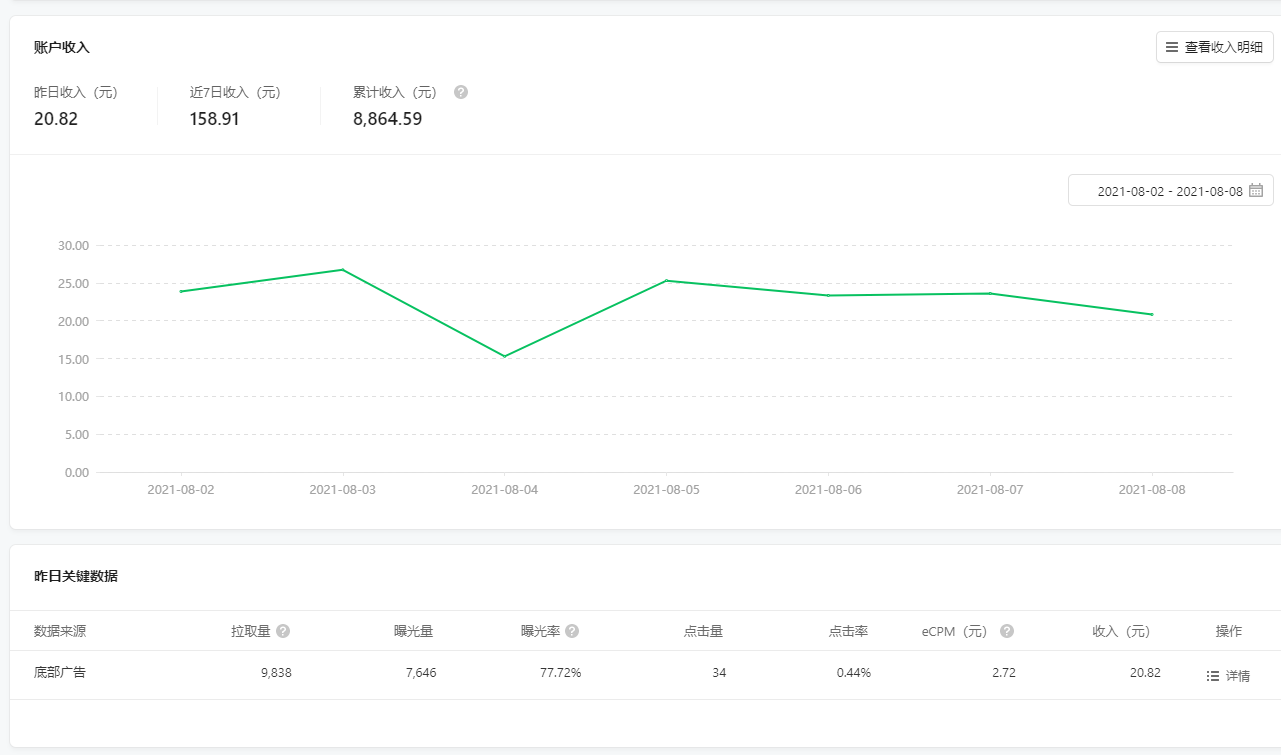The height and width of the screenshot is (755, 1281).
Task: Click the calendar icon in date picker
Action: pos(1256,190)
